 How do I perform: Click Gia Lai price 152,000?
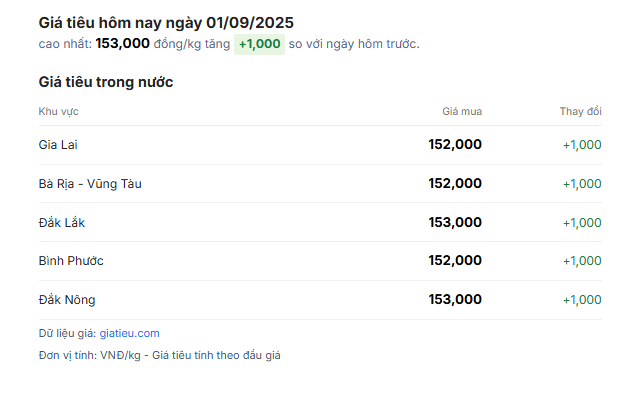click(x=455, y=144)
